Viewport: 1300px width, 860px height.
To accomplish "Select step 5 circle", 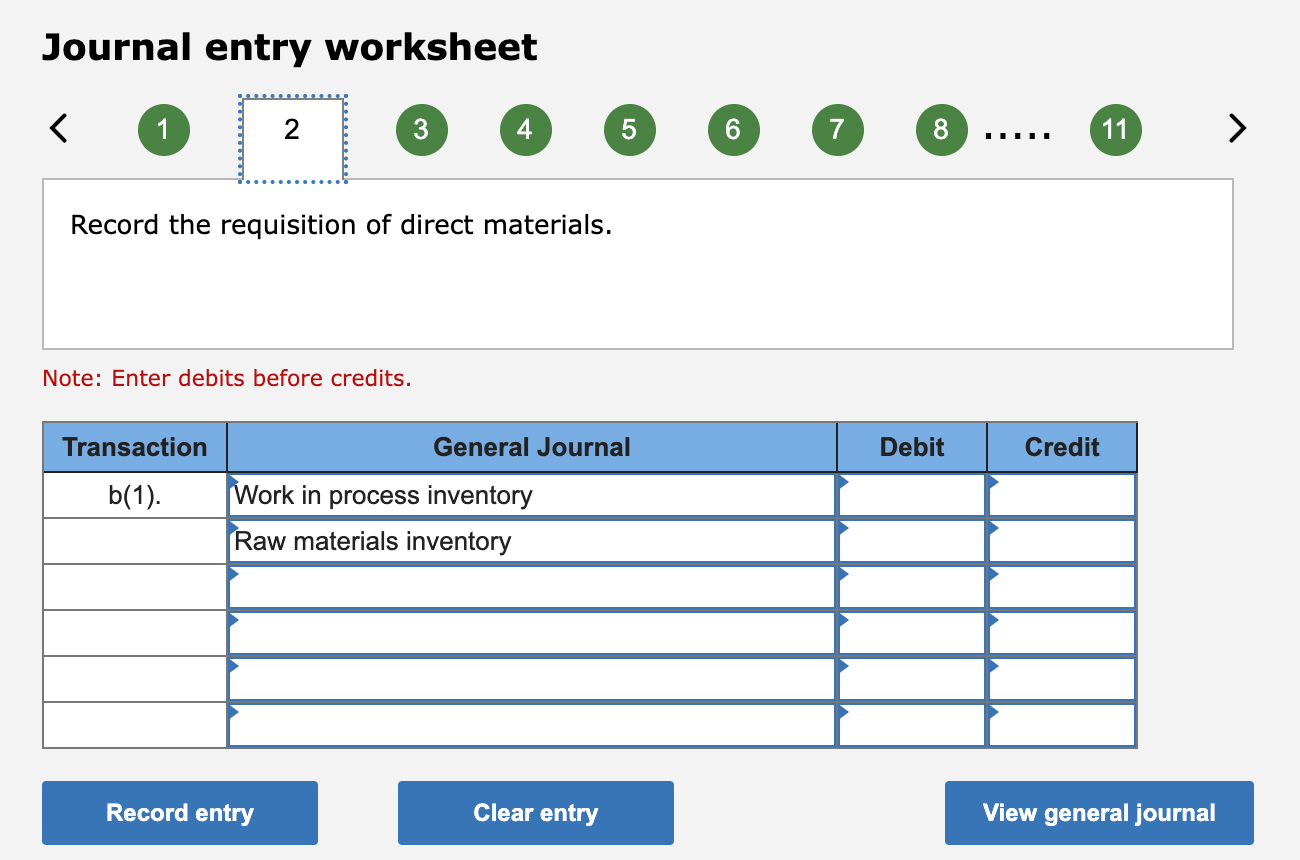I will pyautogui.click(x=629, y=129).
